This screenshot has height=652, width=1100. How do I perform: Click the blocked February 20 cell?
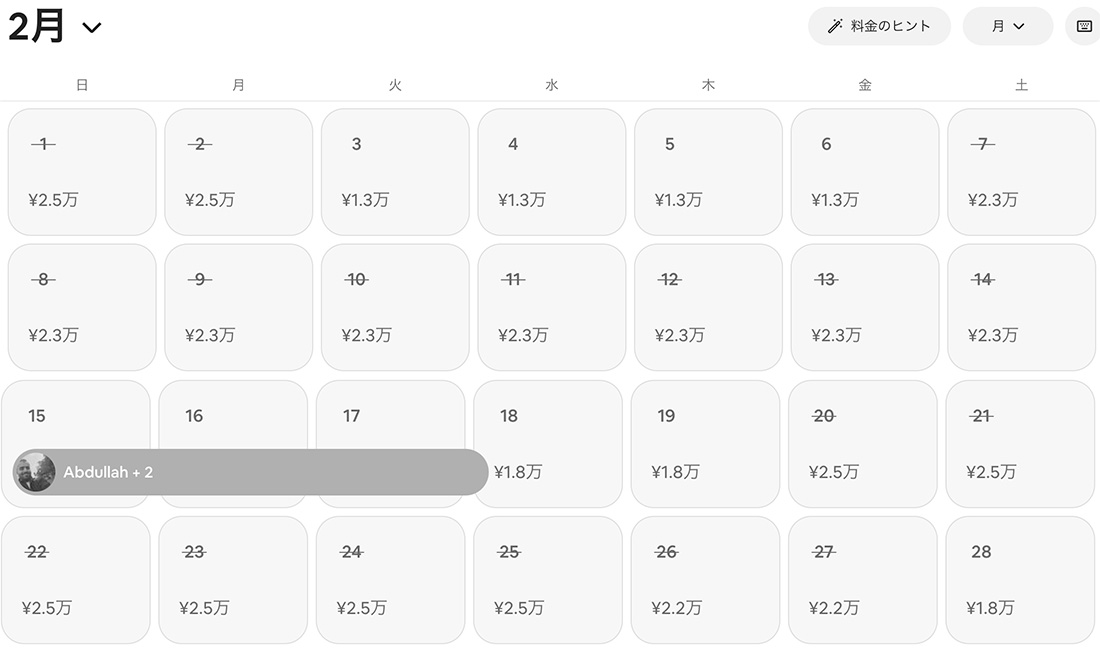click(862, 443)
